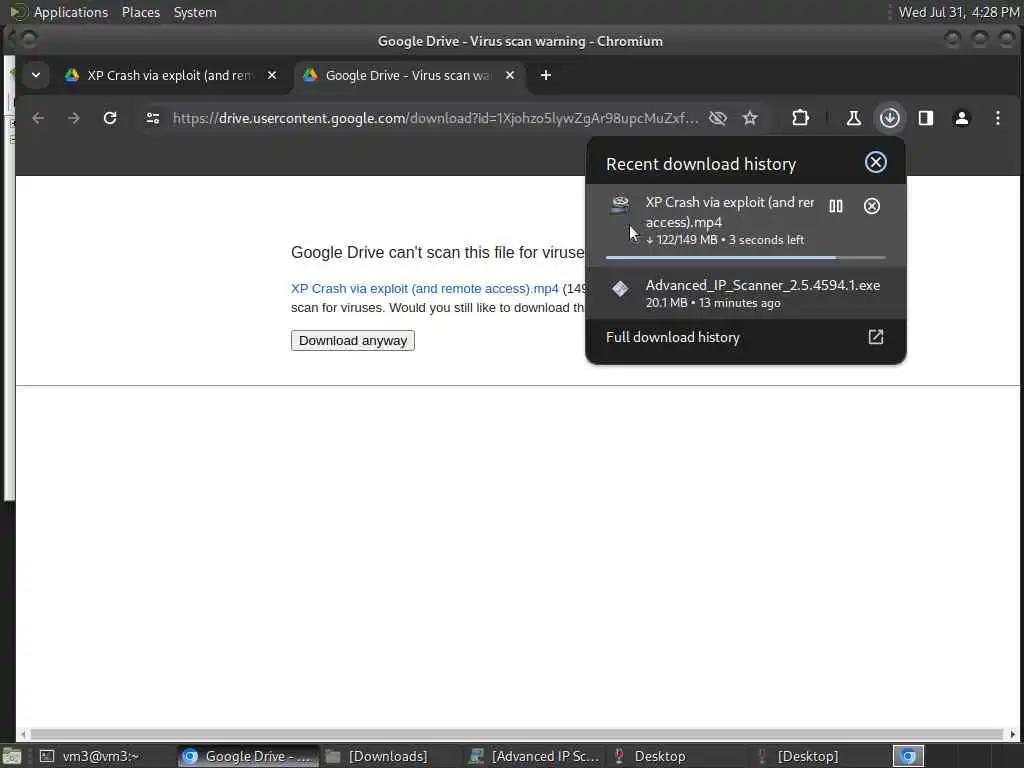Image resolution: width=1024 pixels, height=768 pixels.
Task: Bookmark this page with the star
Action: pos(750,118)
